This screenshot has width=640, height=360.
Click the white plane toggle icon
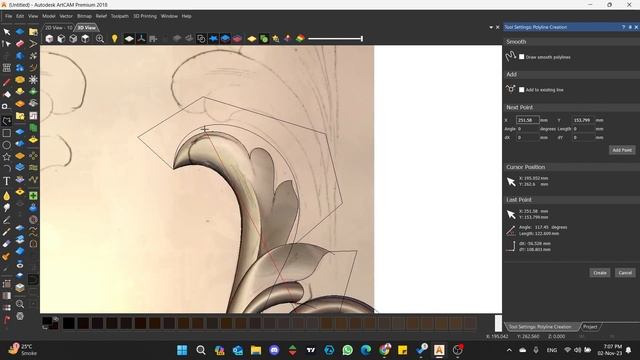click(x=129, y=39)
